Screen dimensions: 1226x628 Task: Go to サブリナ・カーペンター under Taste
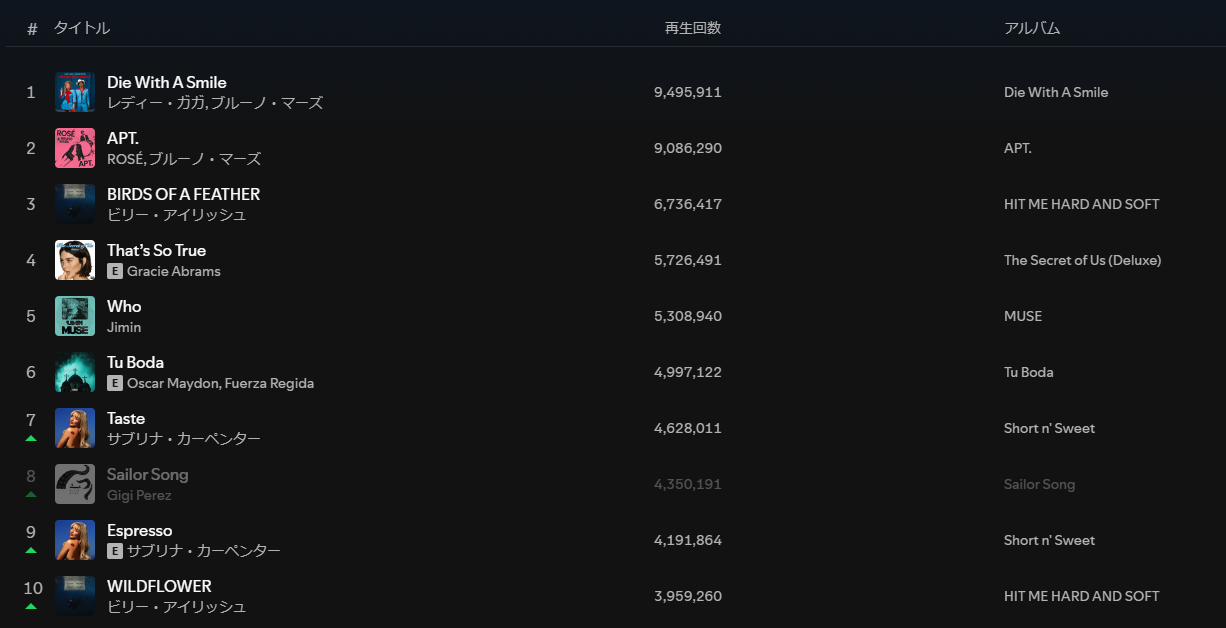[x=184, y=439]
